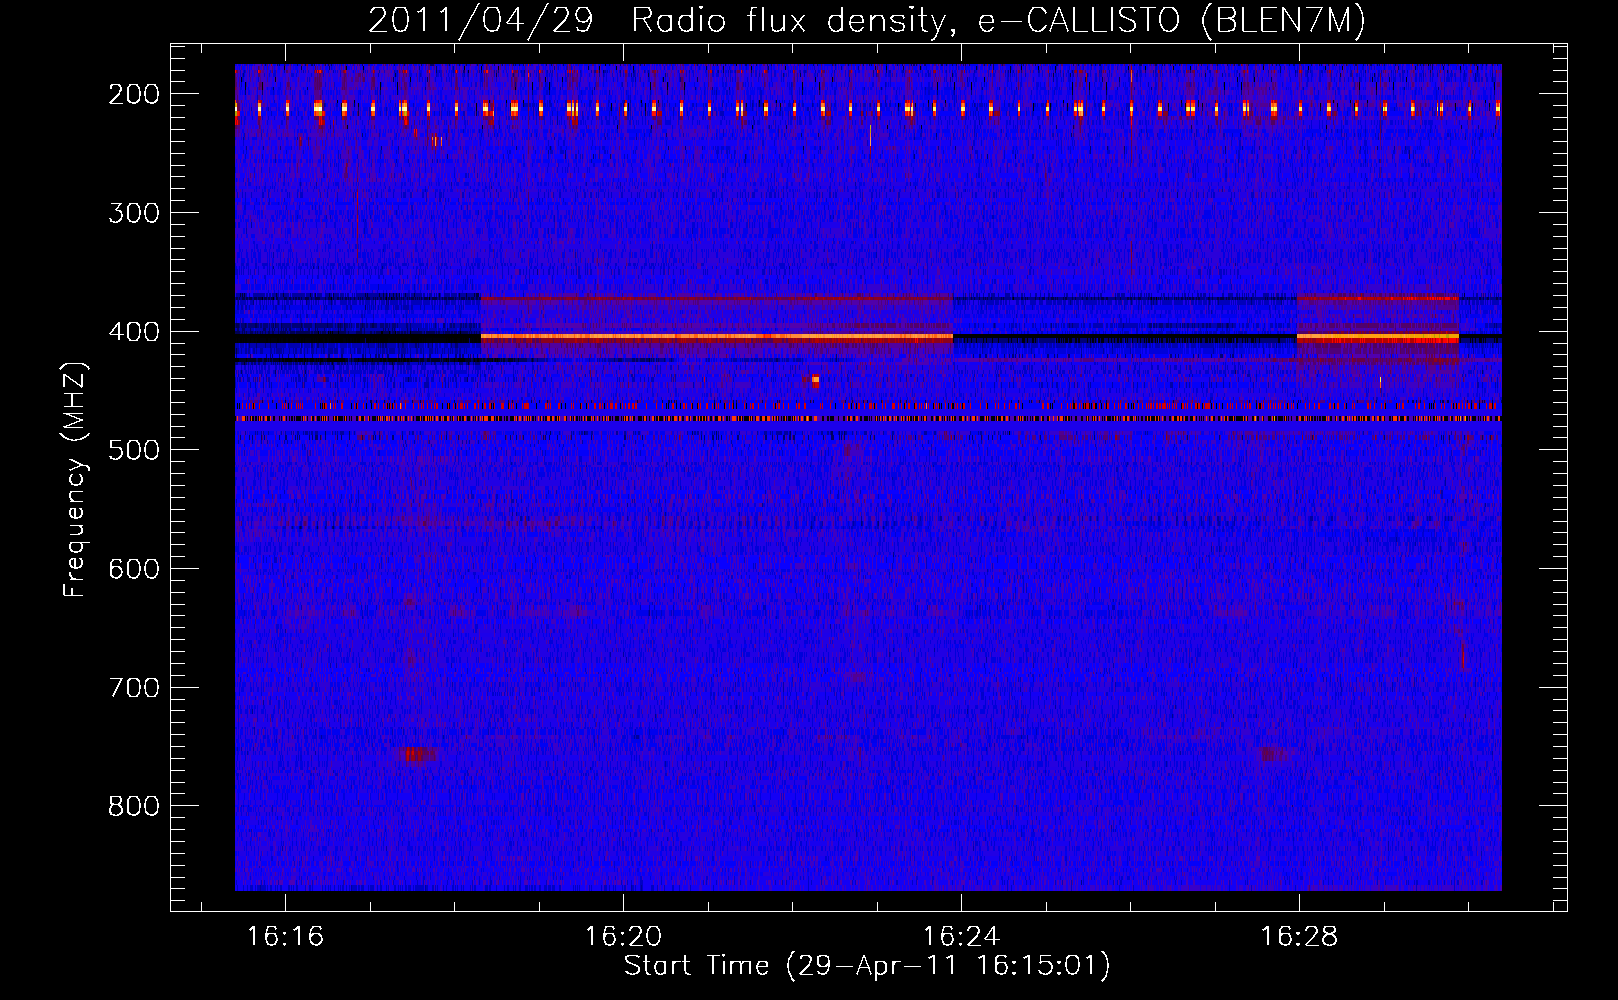The height and width of the screenshot is (1000, 1618).
Task: Click the plot title "2011/04/29 Radio flux density, e-CALLISTO (BLEN7M)"
Action: click(866, 21)
